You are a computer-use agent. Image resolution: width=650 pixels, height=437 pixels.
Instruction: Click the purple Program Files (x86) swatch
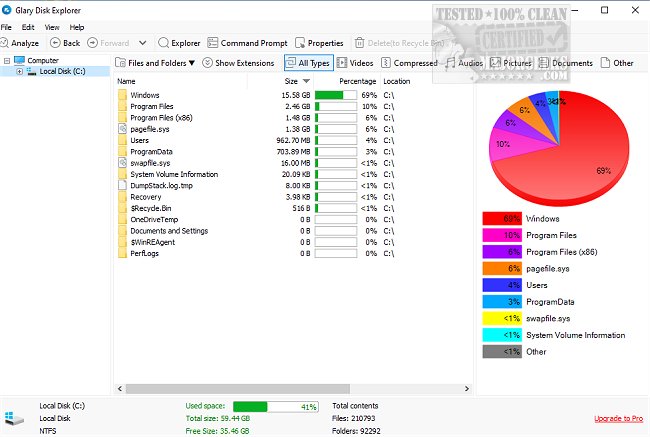click(x=502, y=252)
